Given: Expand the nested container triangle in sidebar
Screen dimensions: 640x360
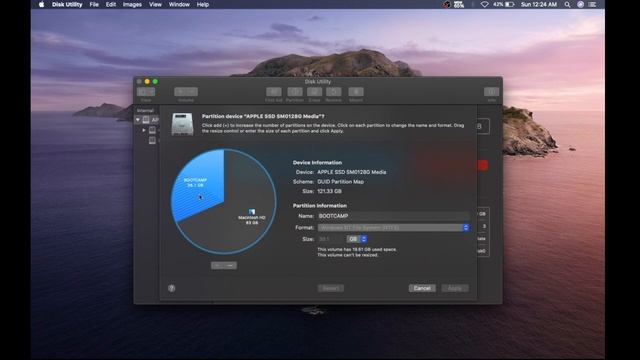Looking at the screenshot, I should (x=144, y=130).
